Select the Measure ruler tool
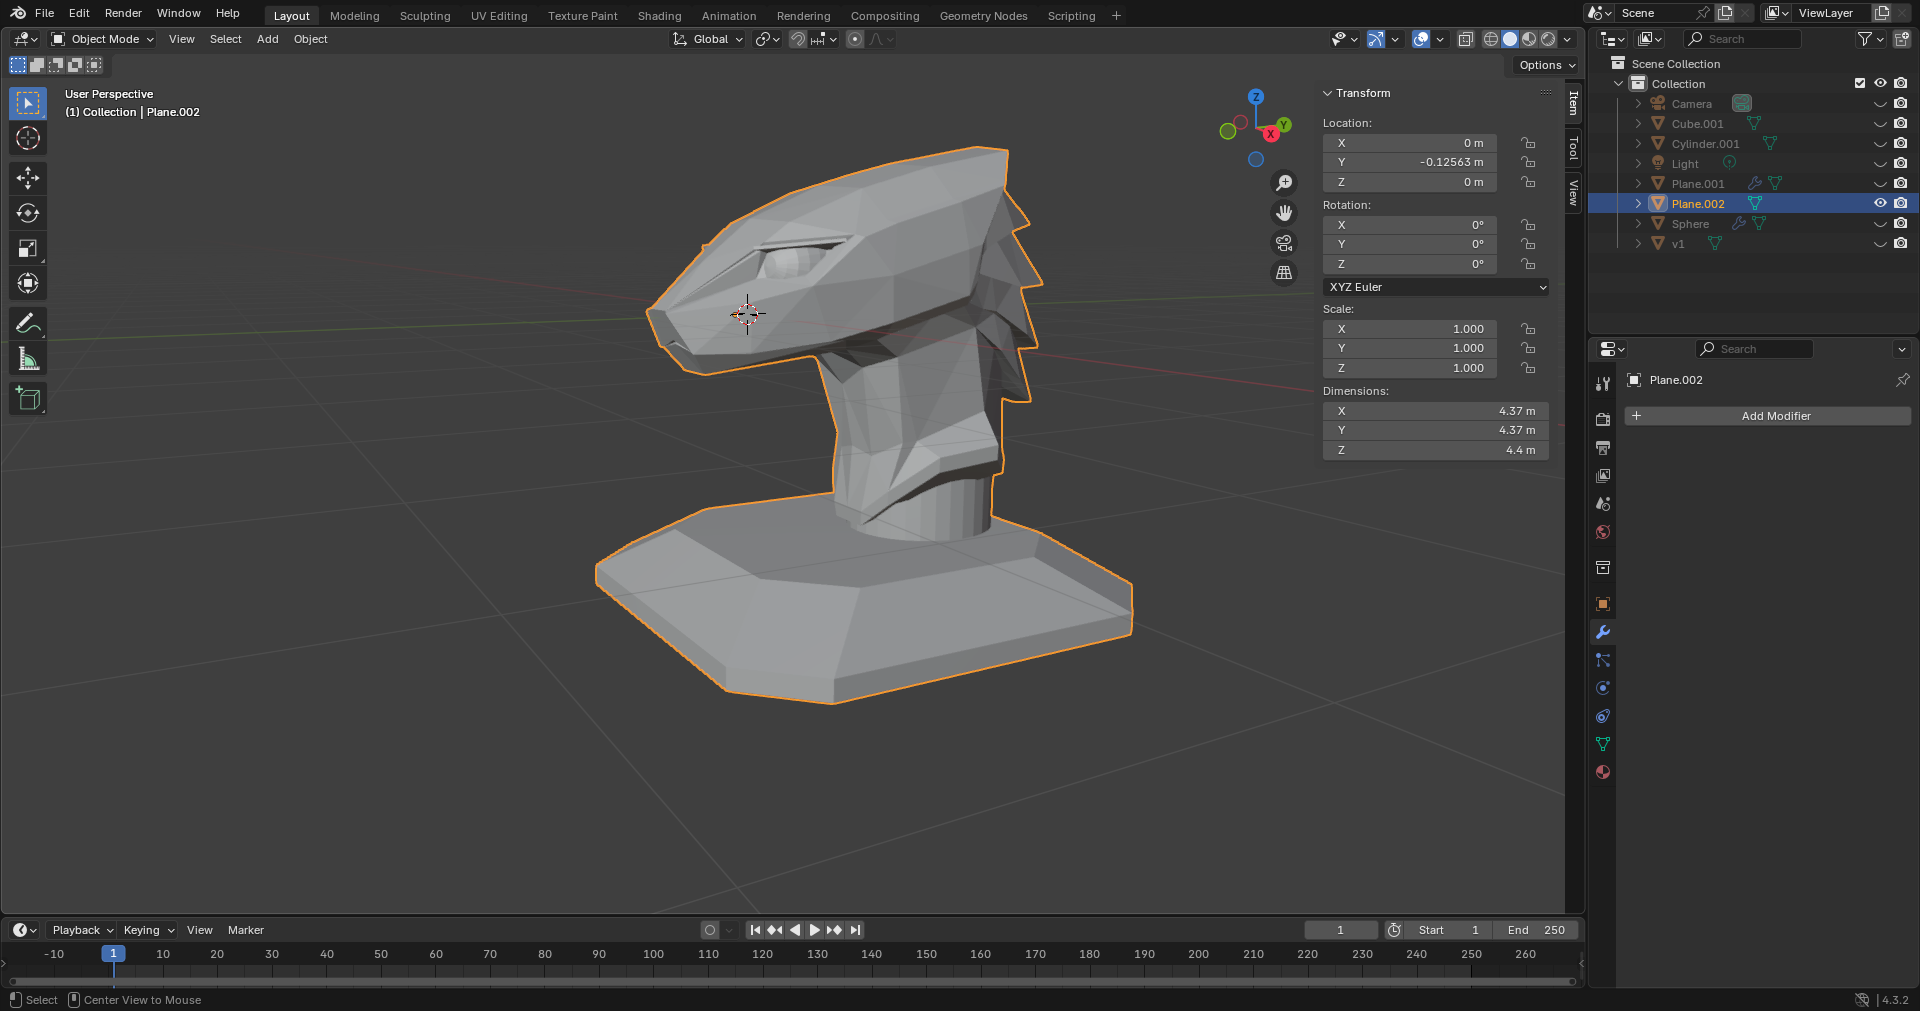This screenshot has height=1011, width=1920. pos(28,359)
